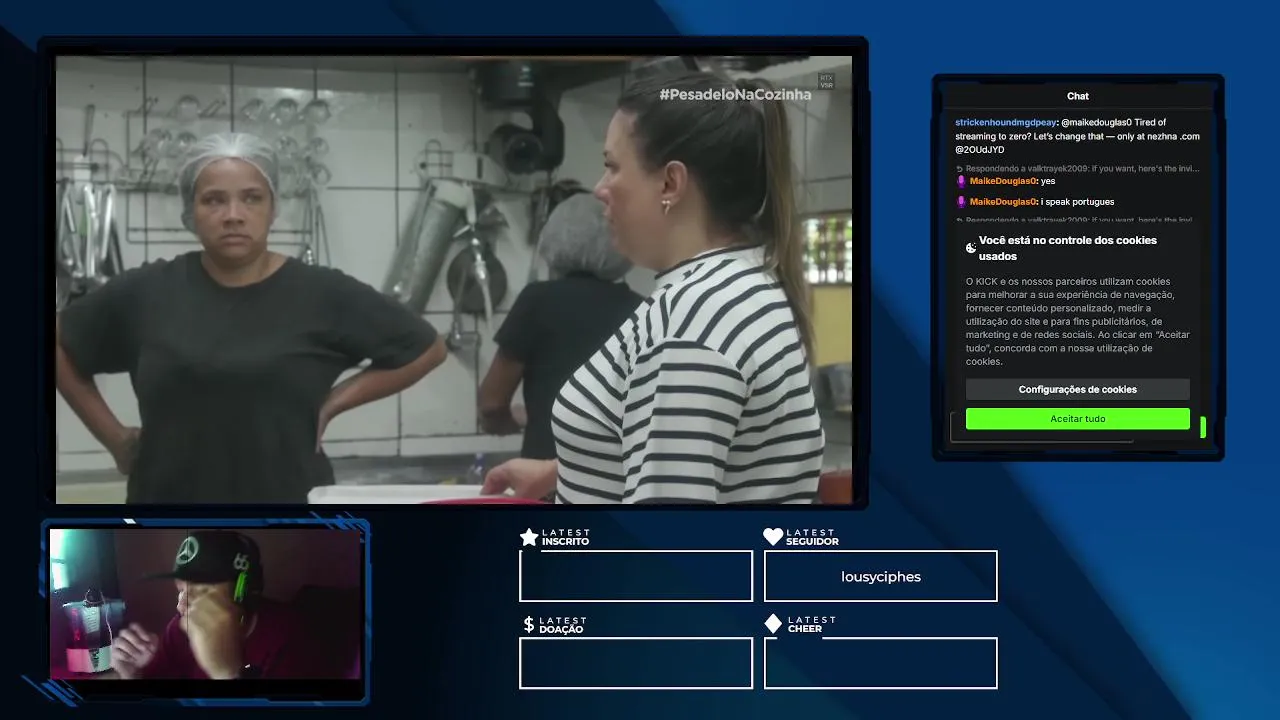
Task: Click the dollar icon beside Latest Doação
Action: 529,624
